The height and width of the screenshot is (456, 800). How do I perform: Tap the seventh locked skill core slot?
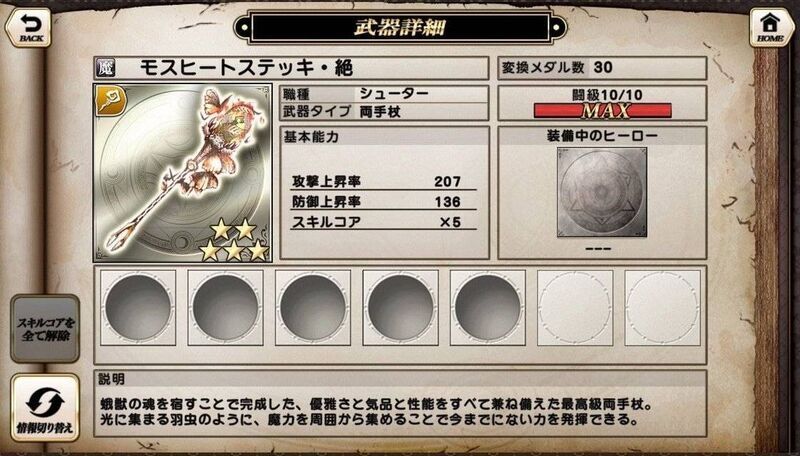[662, 308]
